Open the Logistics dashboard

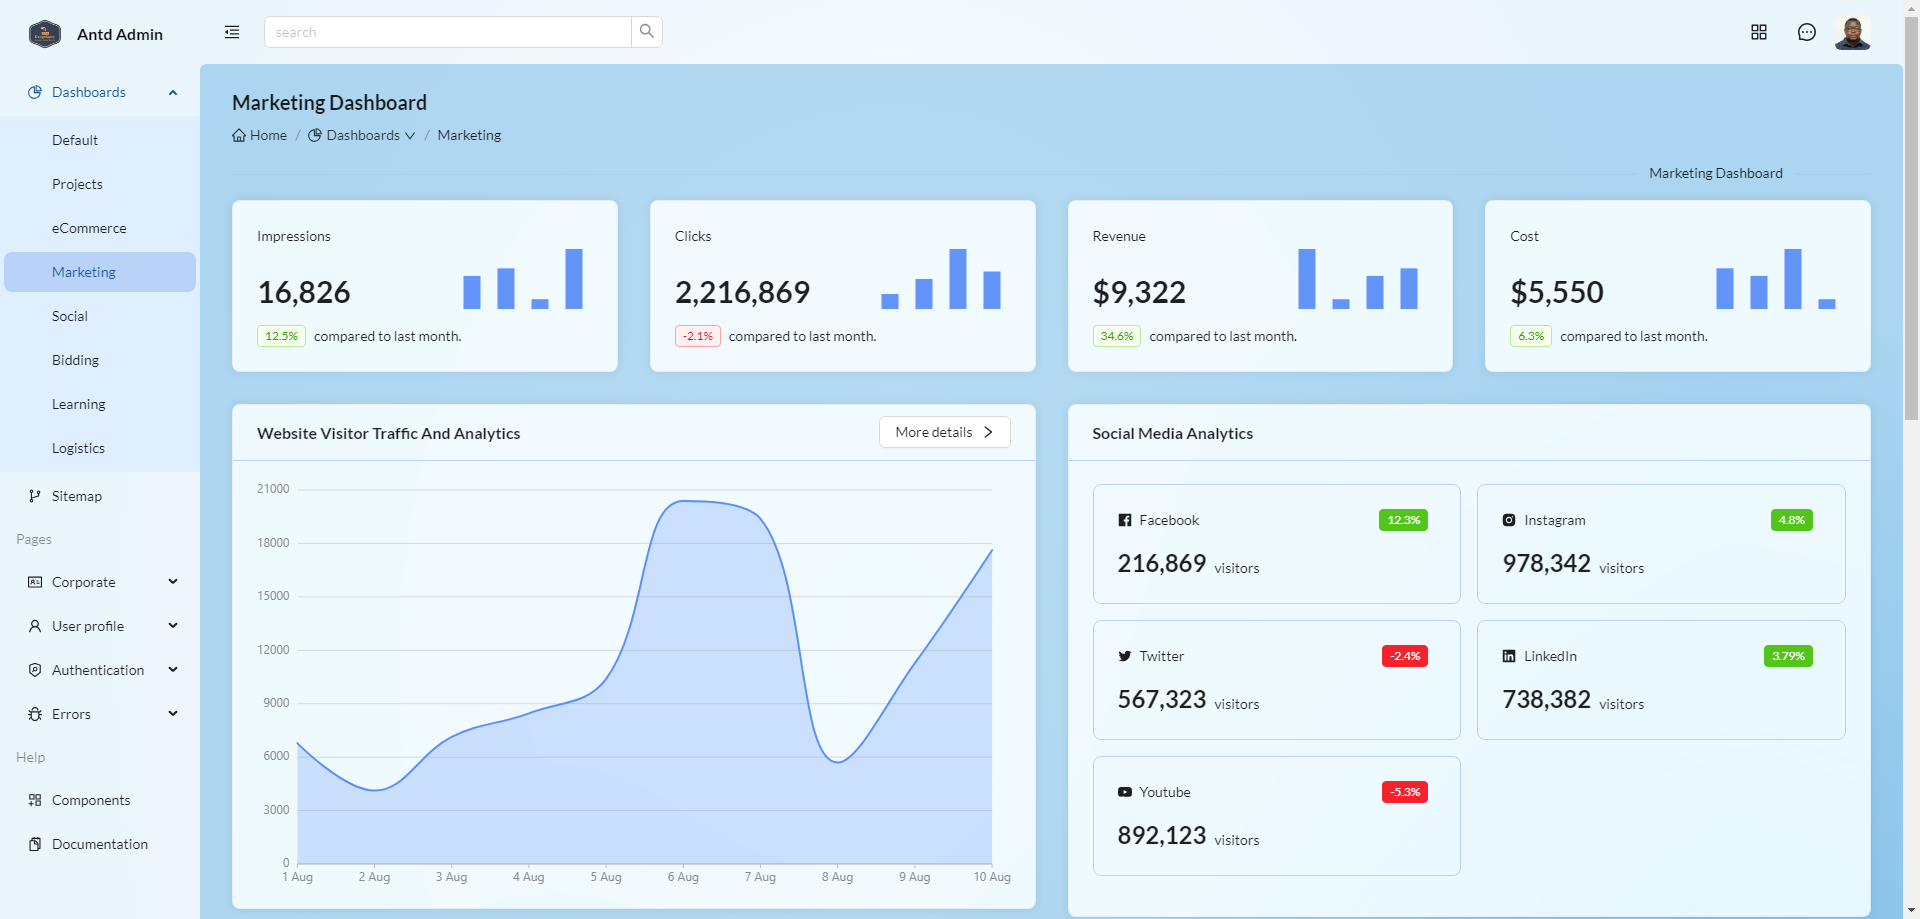coord(100,448)
